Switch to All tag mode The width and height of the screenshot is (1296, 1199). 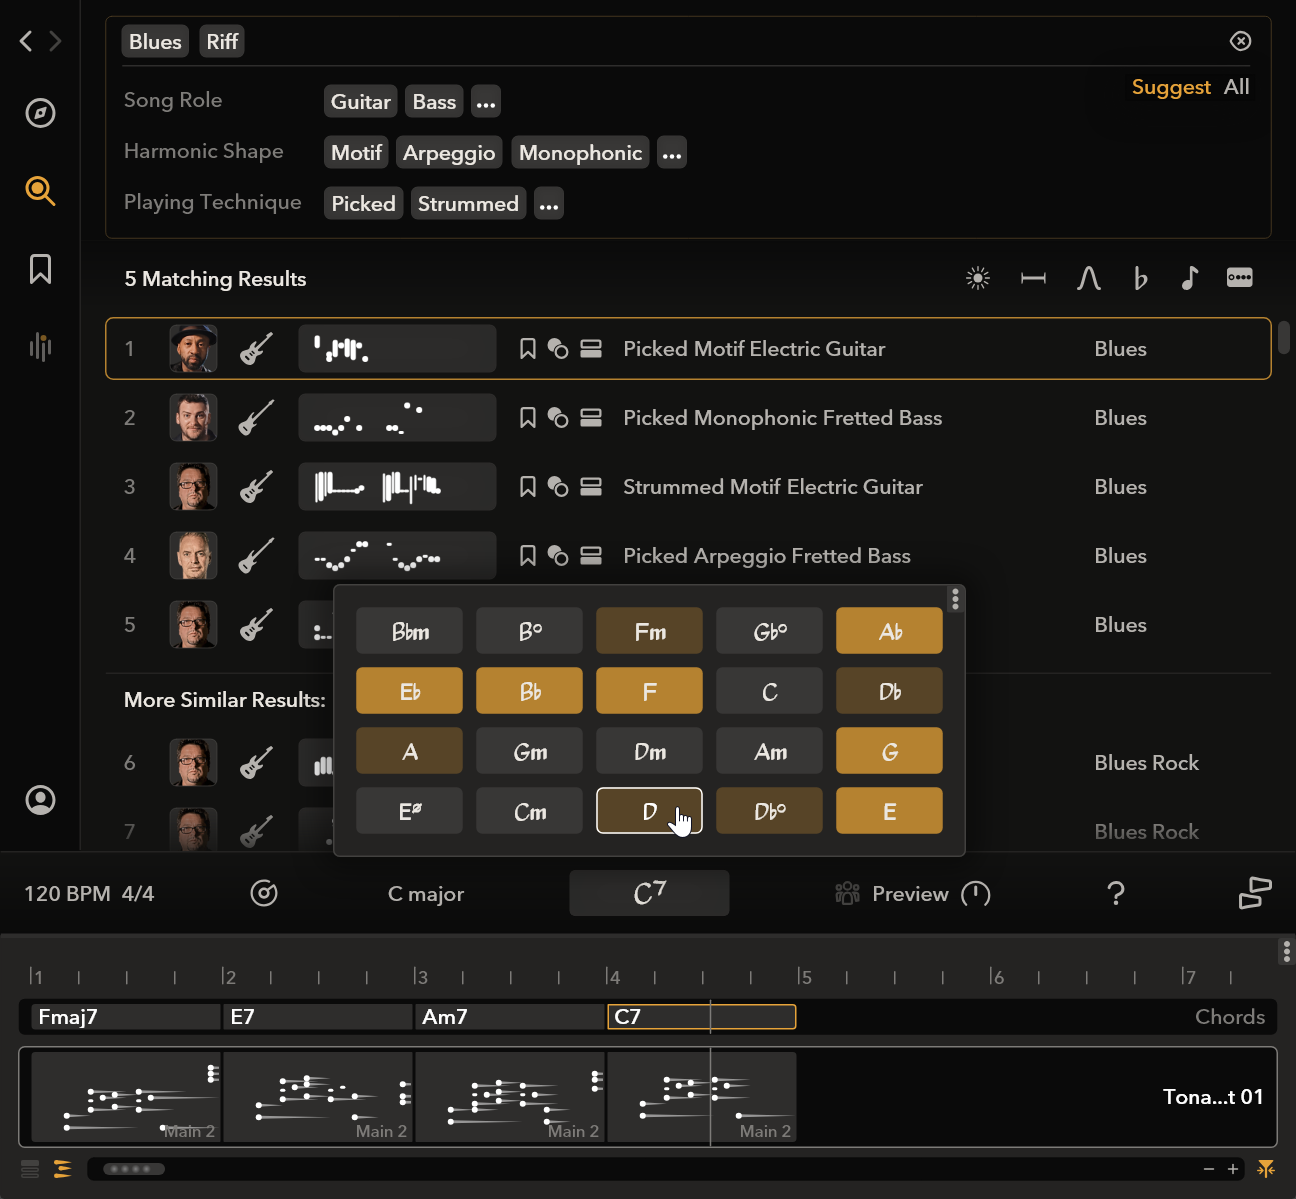(1237, 87)
